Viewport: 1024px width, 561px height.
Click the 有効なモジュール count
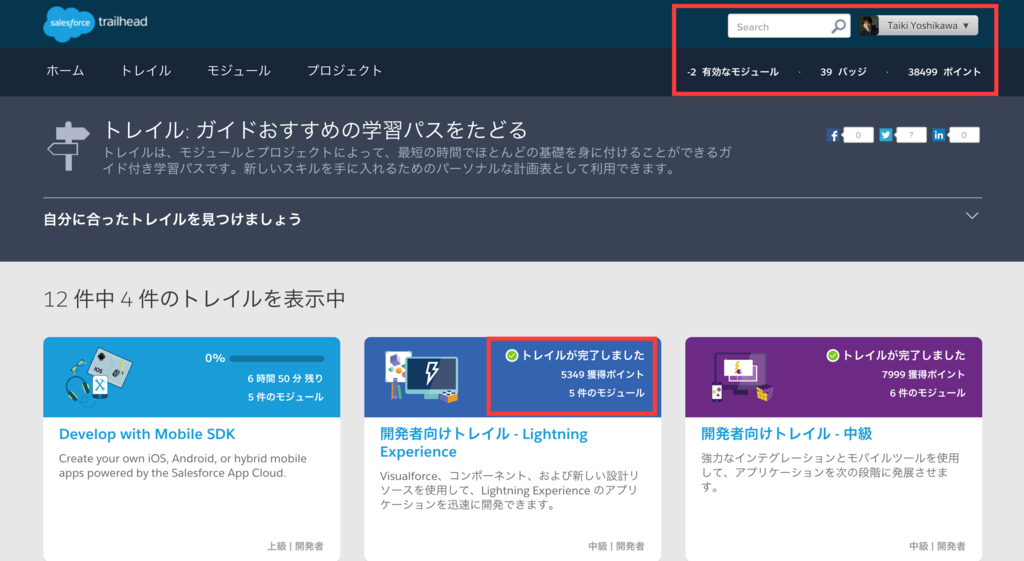[733, 72]
